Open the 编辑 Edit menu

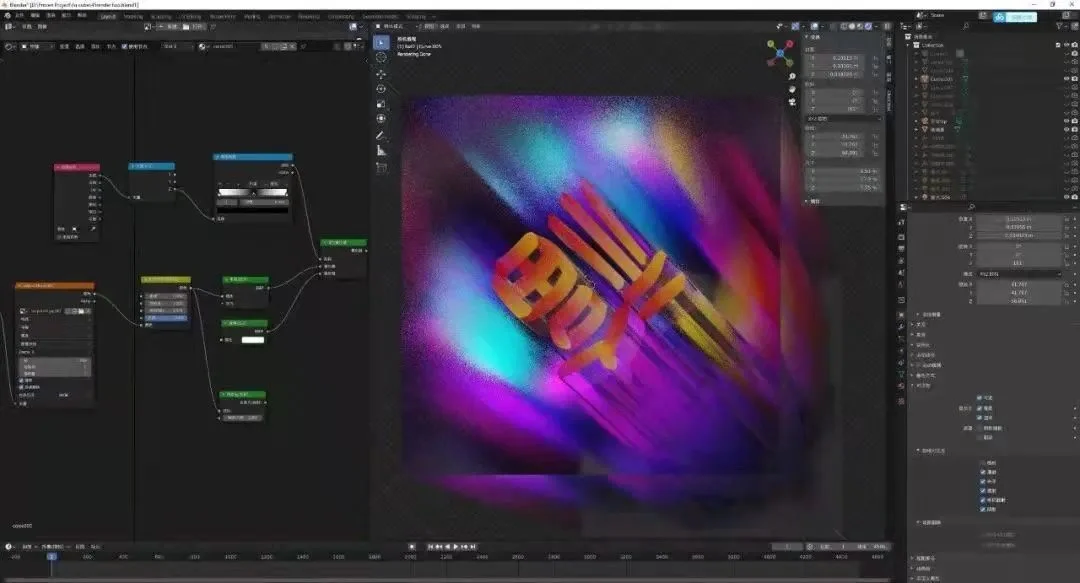(x=35, y=15)
